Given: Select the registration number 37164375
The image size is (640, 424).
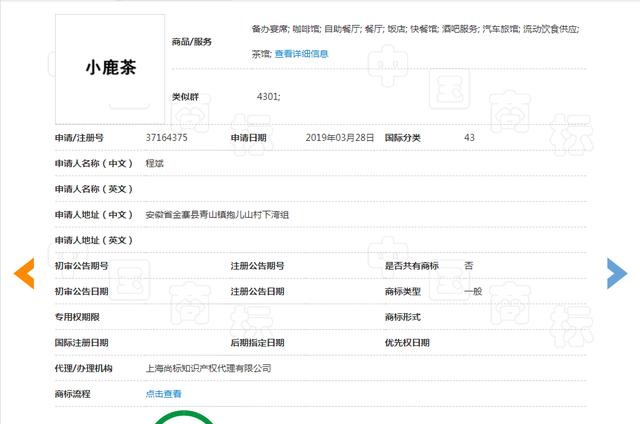Looking at the screenshot, I should (x=167, y=138).
